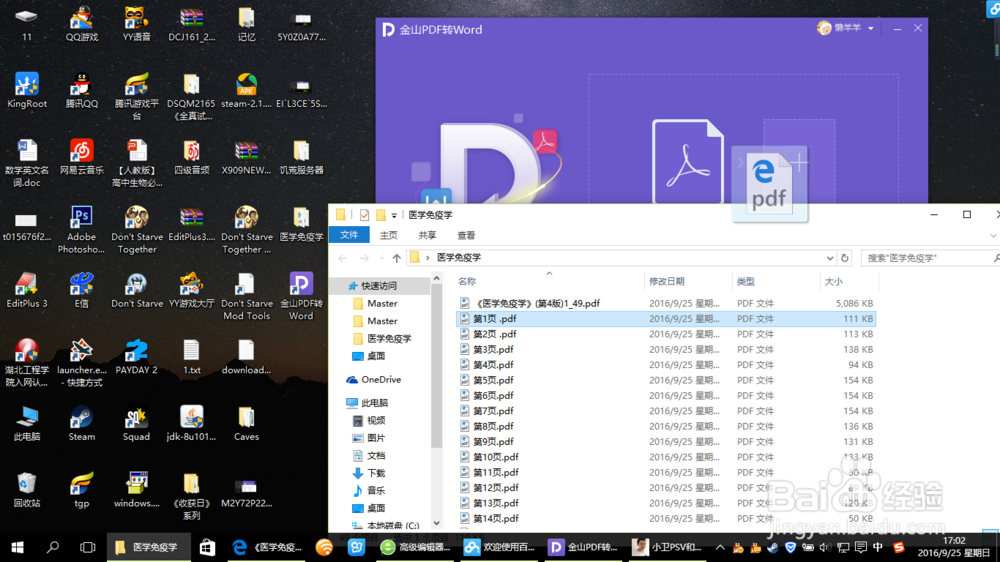The width and height of the screenshot is (1000, 562).
Task: Select the 此电脑 desktop icon
Action: tap(26, 424)
